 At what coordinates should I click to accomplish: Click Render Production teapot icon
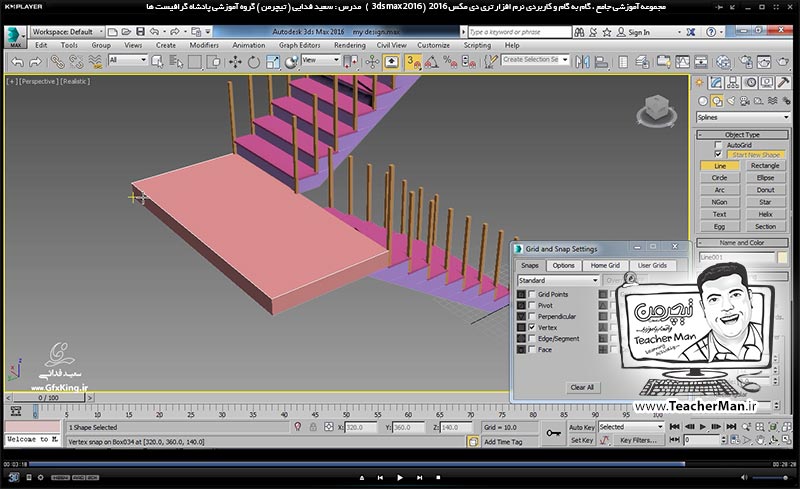point(783,62)
